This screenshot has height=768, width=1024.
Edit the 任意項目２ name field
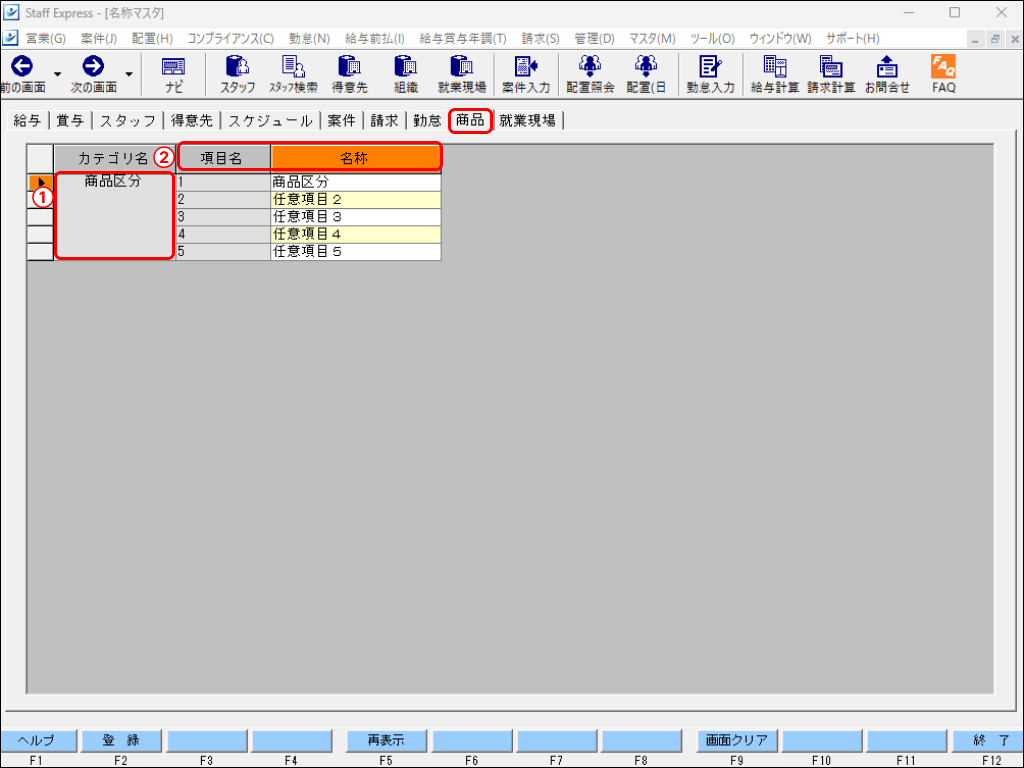point(356,199)
